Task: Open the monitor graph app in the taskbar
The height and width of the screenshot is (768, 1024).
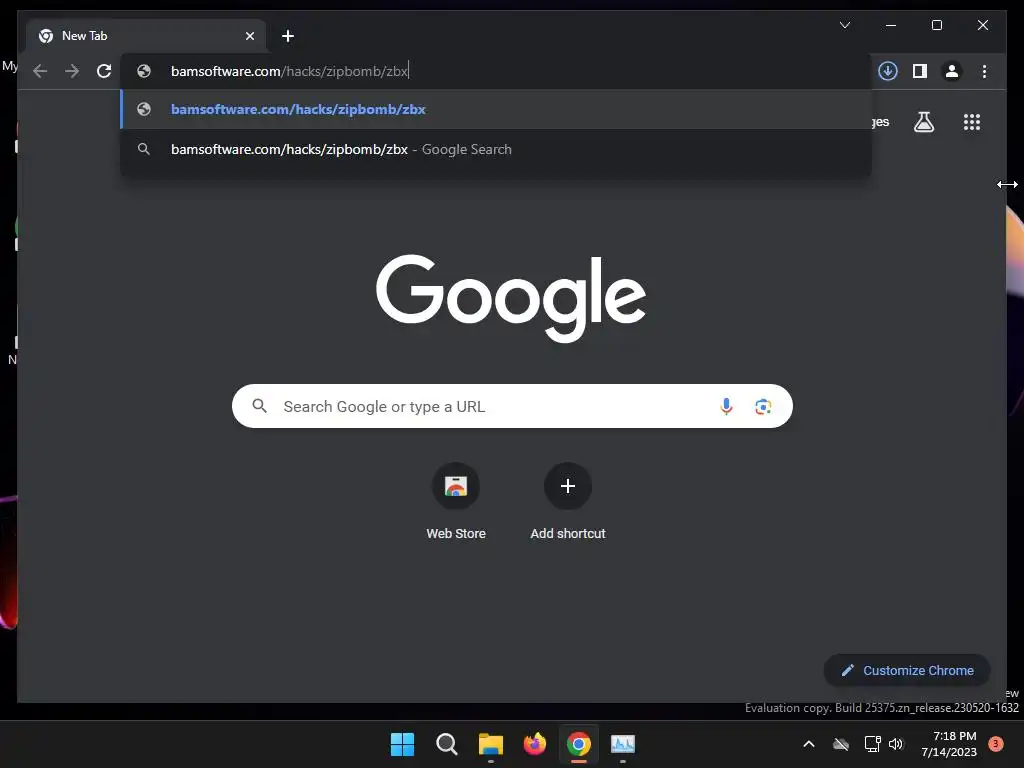Action: (x=622, y=744)
